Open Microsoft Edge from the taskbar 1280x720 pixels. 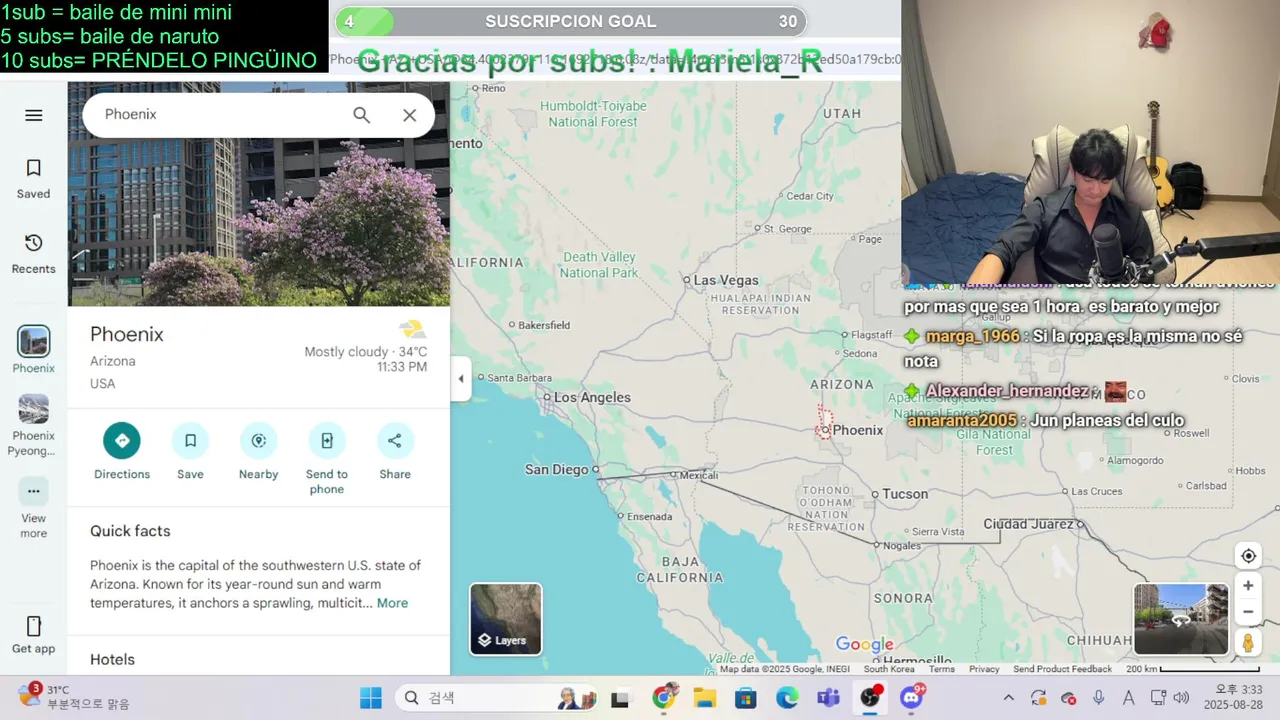pyautogui.click(x=787, y=698)
